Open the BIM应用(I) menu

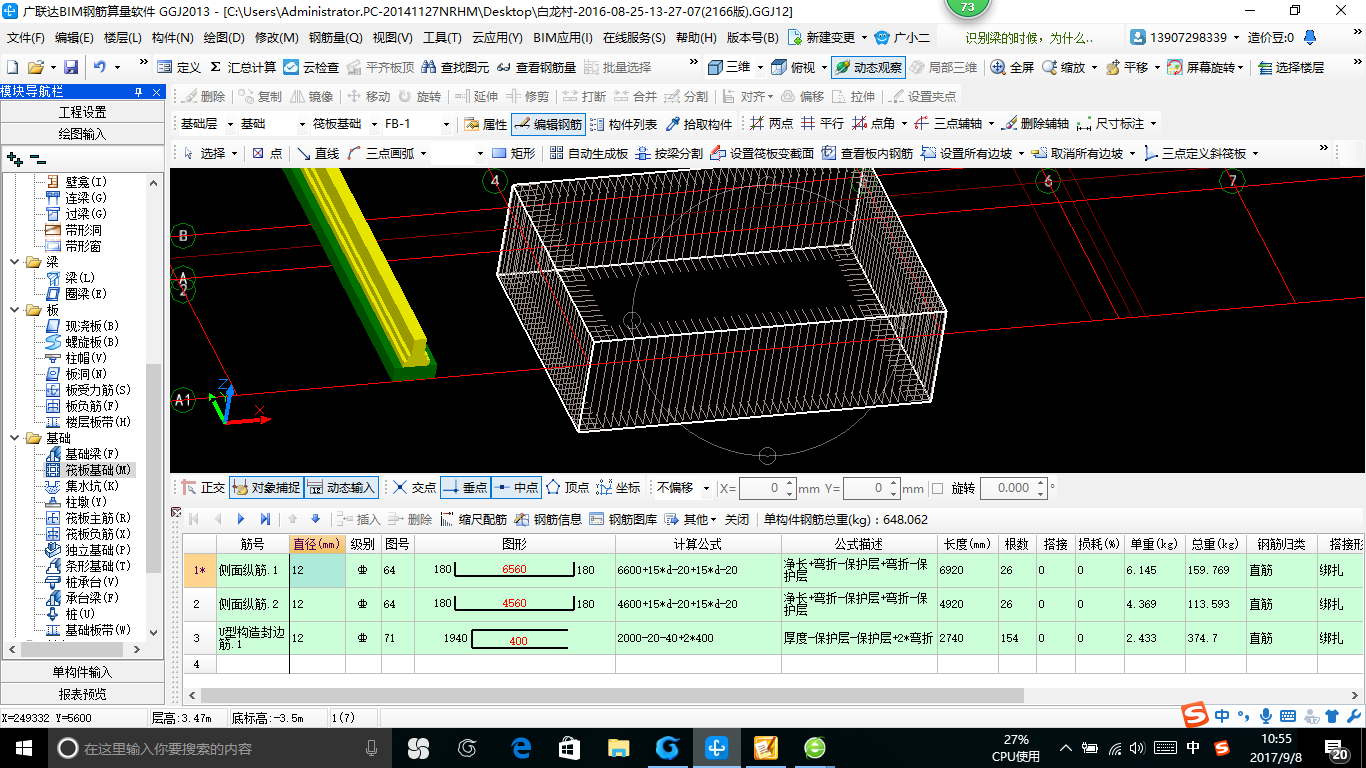[x=562, y=38]
